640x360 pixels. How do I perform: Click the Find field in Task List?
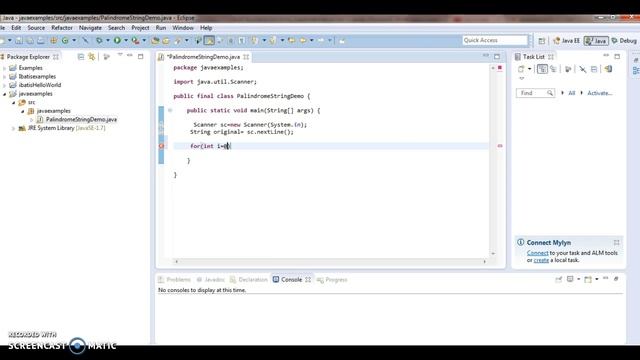[535, 93]
